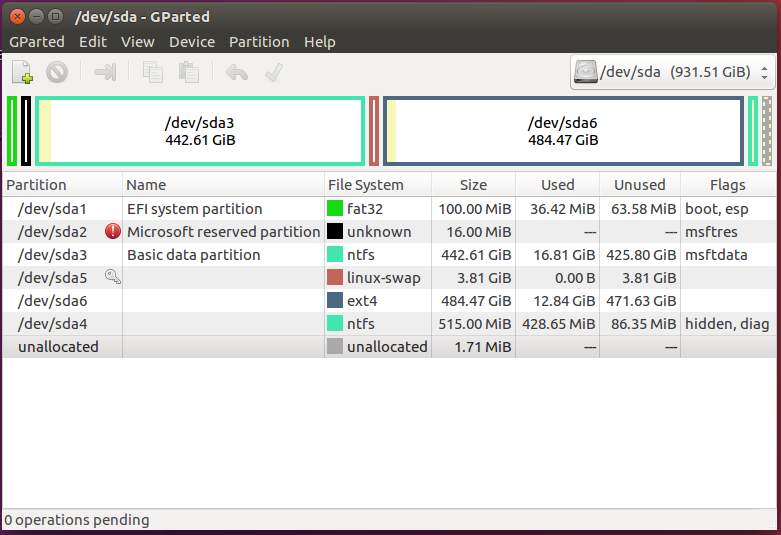Viewport: 781px width, 535px height.
Task: Open the Device menu
Action: click(x=192, y=42)
